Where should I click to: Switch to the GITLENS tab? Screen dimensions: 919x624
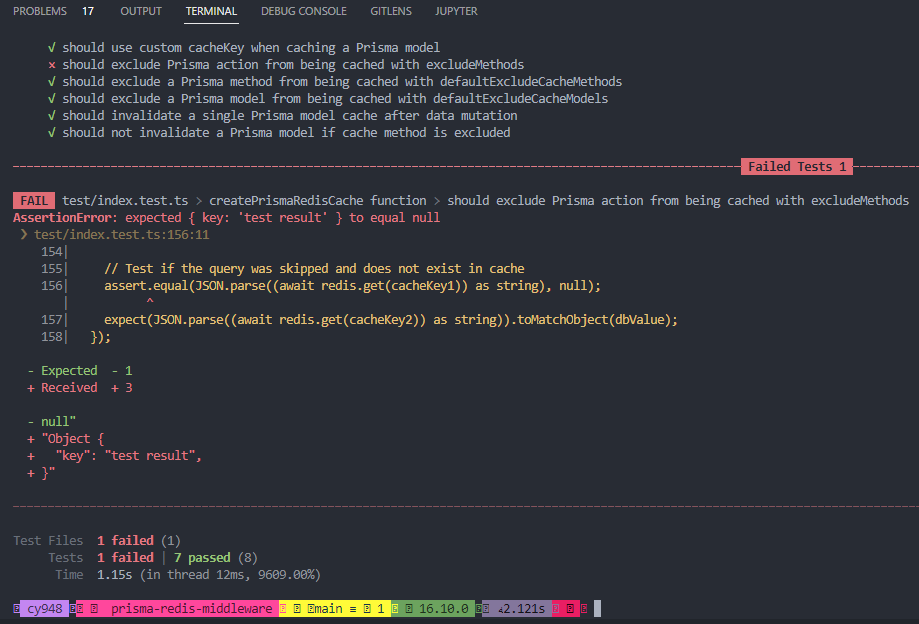(390, 11)
